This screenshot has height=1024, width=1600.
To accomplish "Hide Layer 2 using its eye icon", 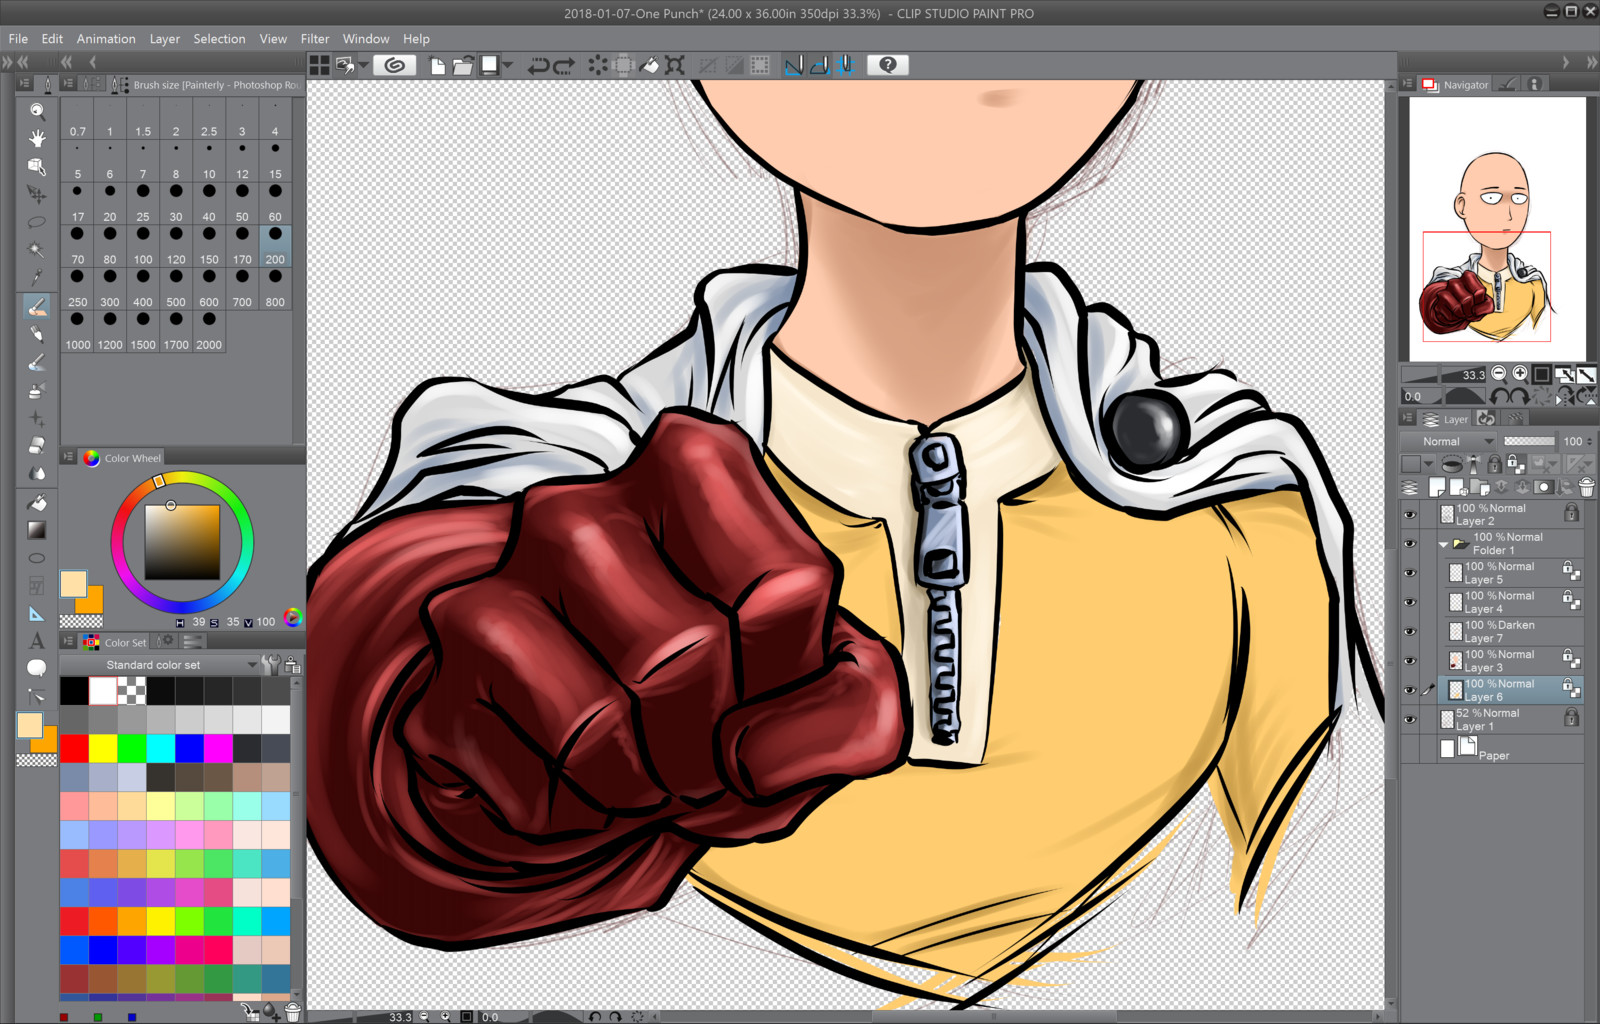I will [1410, 515].
